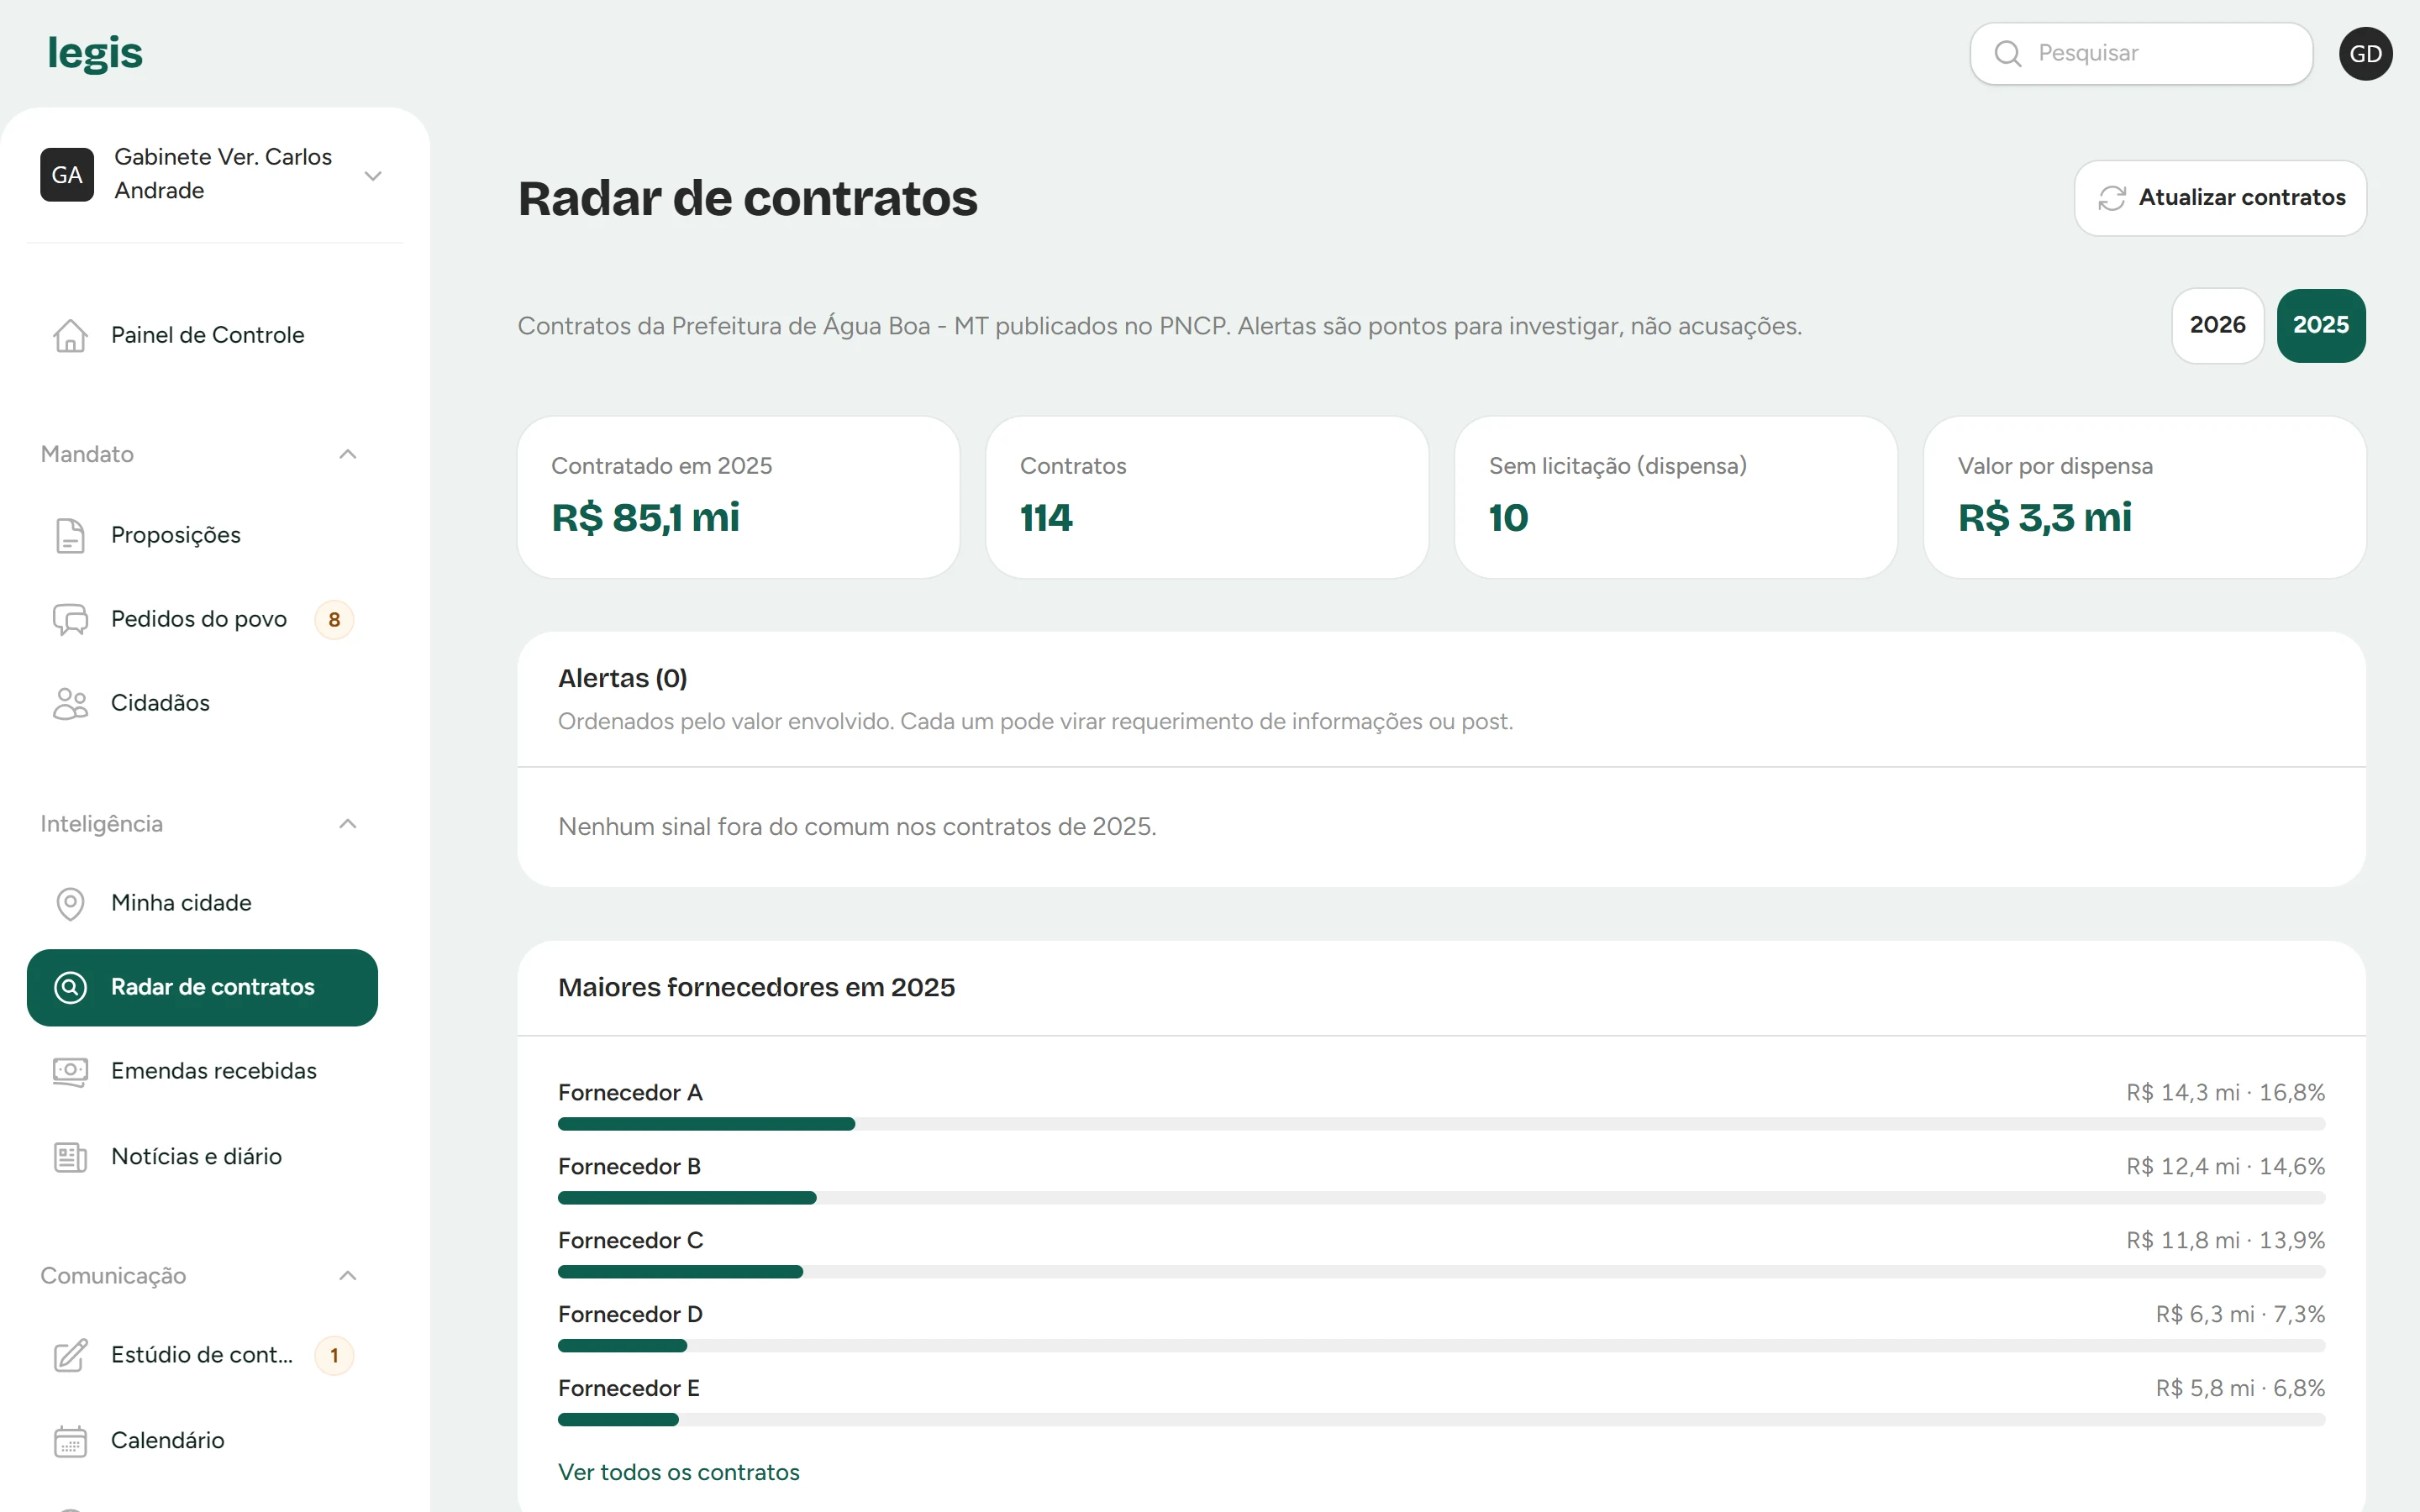
Task: Click Fornecedor D progress bar
Action: [x=1441, y=1346]
